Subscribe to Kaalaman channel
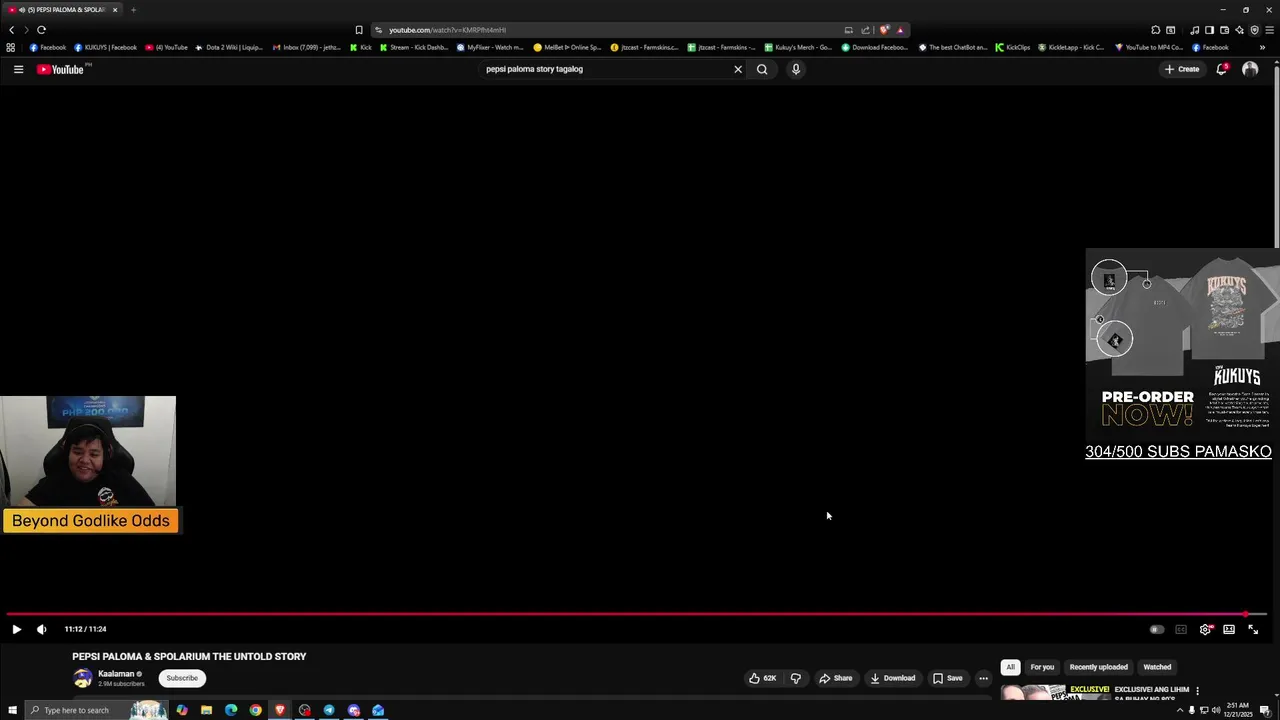 tap(182, 678)
